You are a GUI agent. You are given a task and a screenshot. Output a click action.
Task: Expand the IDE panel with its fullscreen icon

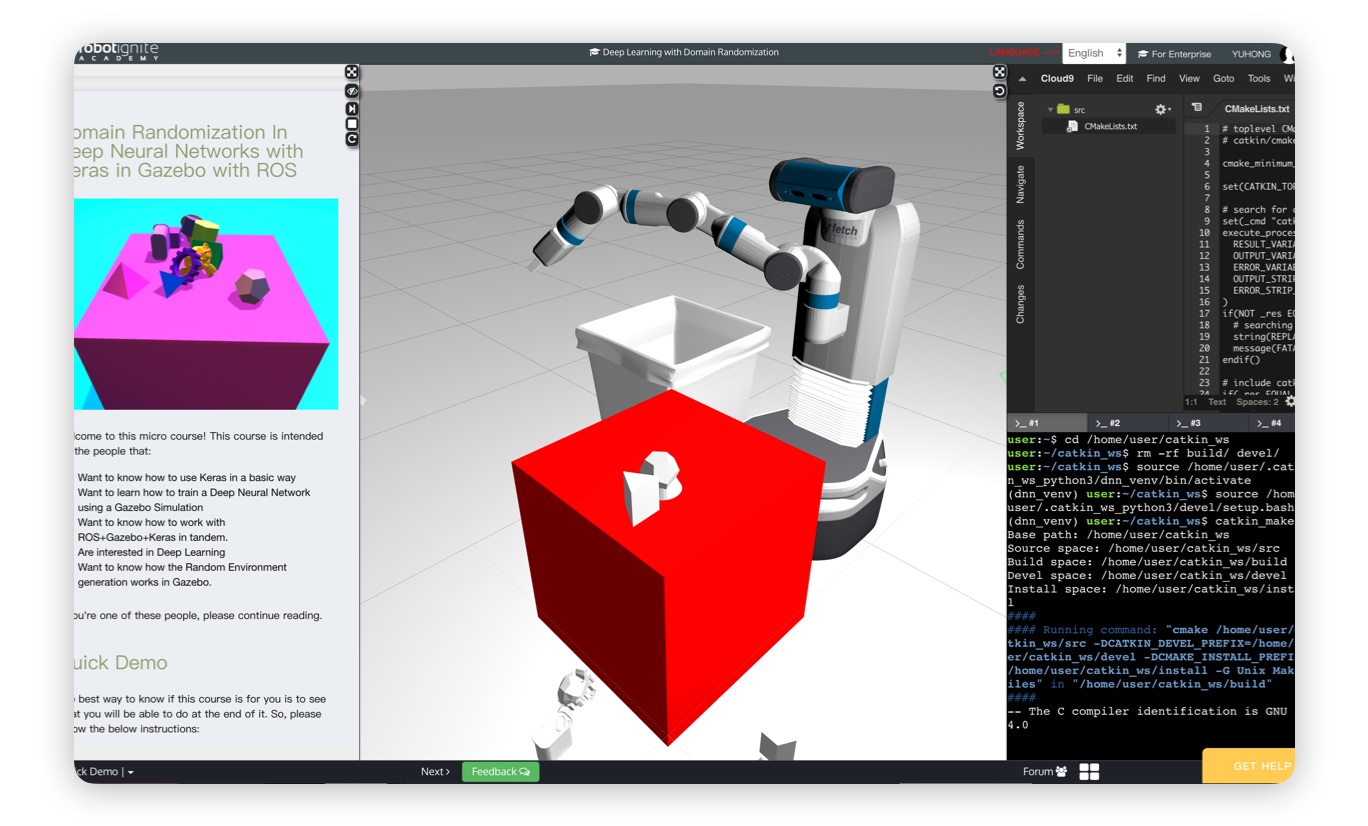(999, 72)
